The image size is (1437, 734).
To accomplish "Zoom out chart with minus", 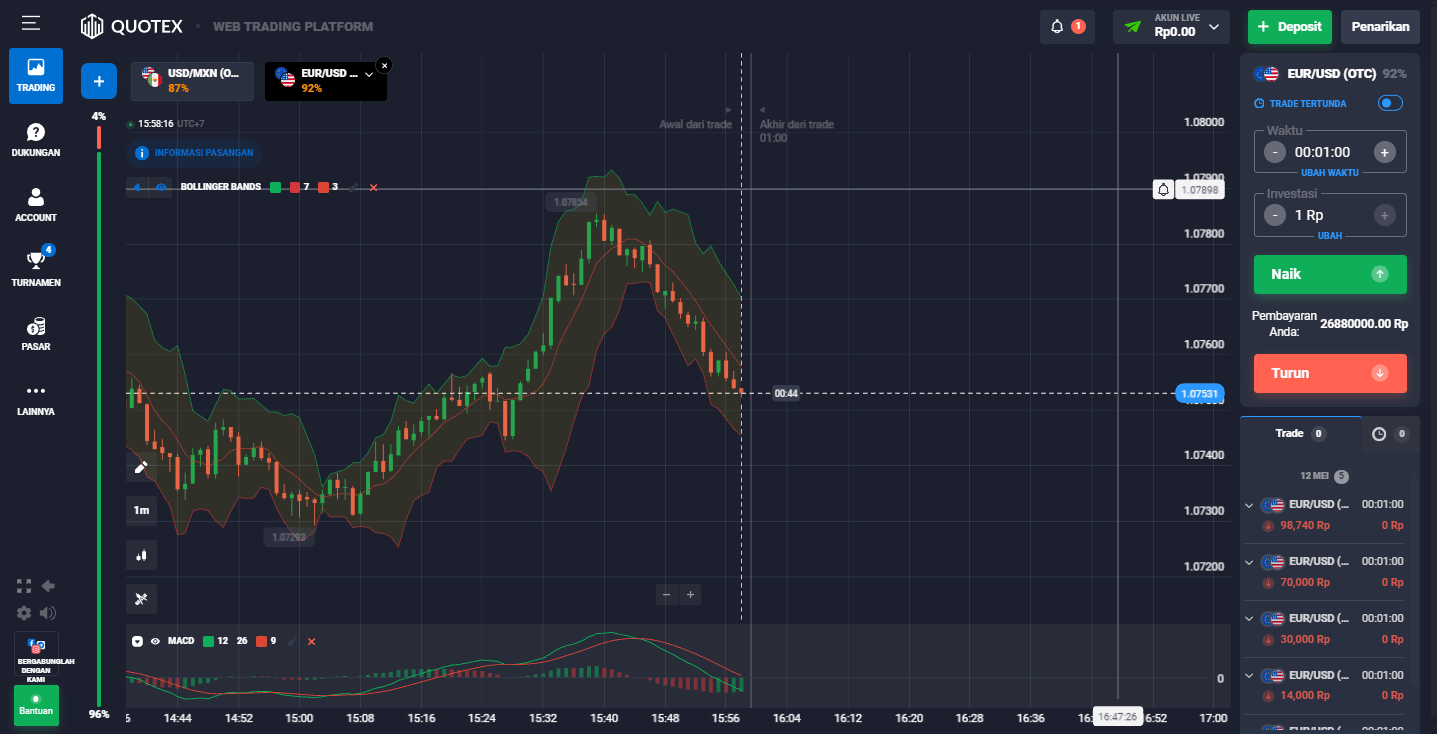I will pos(667,594).
